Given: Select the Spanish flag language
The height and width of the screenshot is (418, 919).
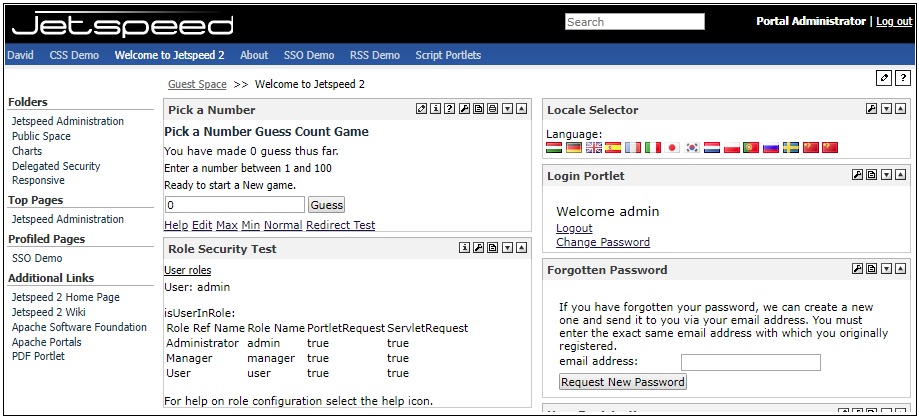Looking at the screenshot, I should coord(613,148).
